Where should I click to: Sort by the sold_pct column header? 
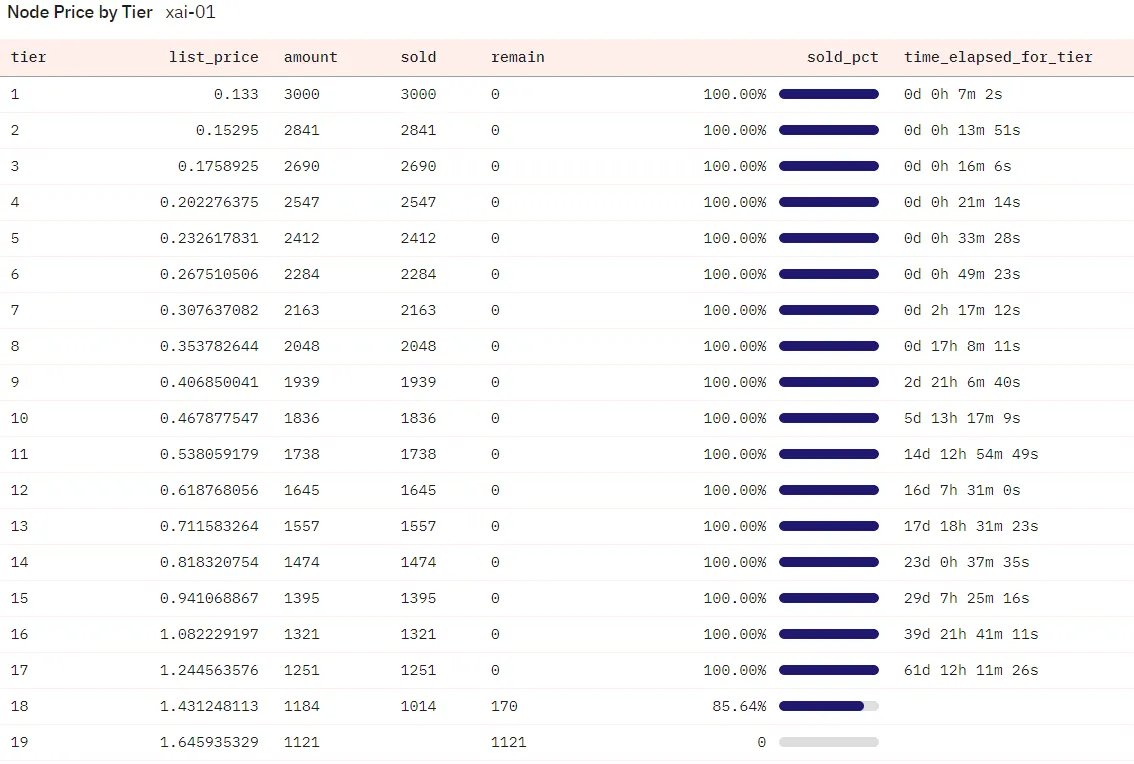(x=842, y=57)
